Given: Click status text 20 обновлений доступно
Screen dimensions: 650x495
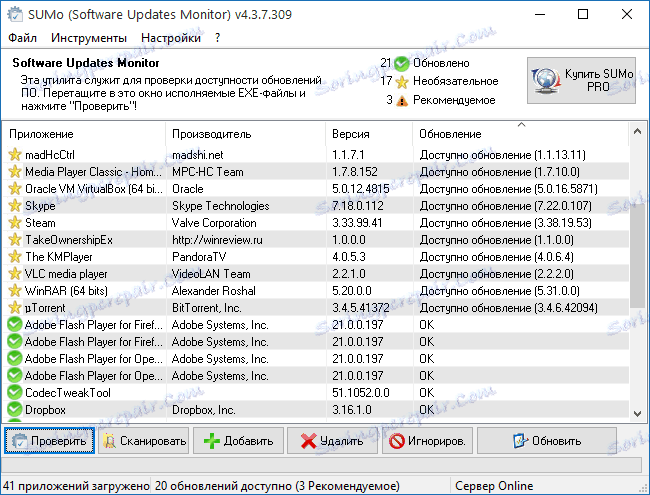Looking at the screenshot, I should pos(224,485).
